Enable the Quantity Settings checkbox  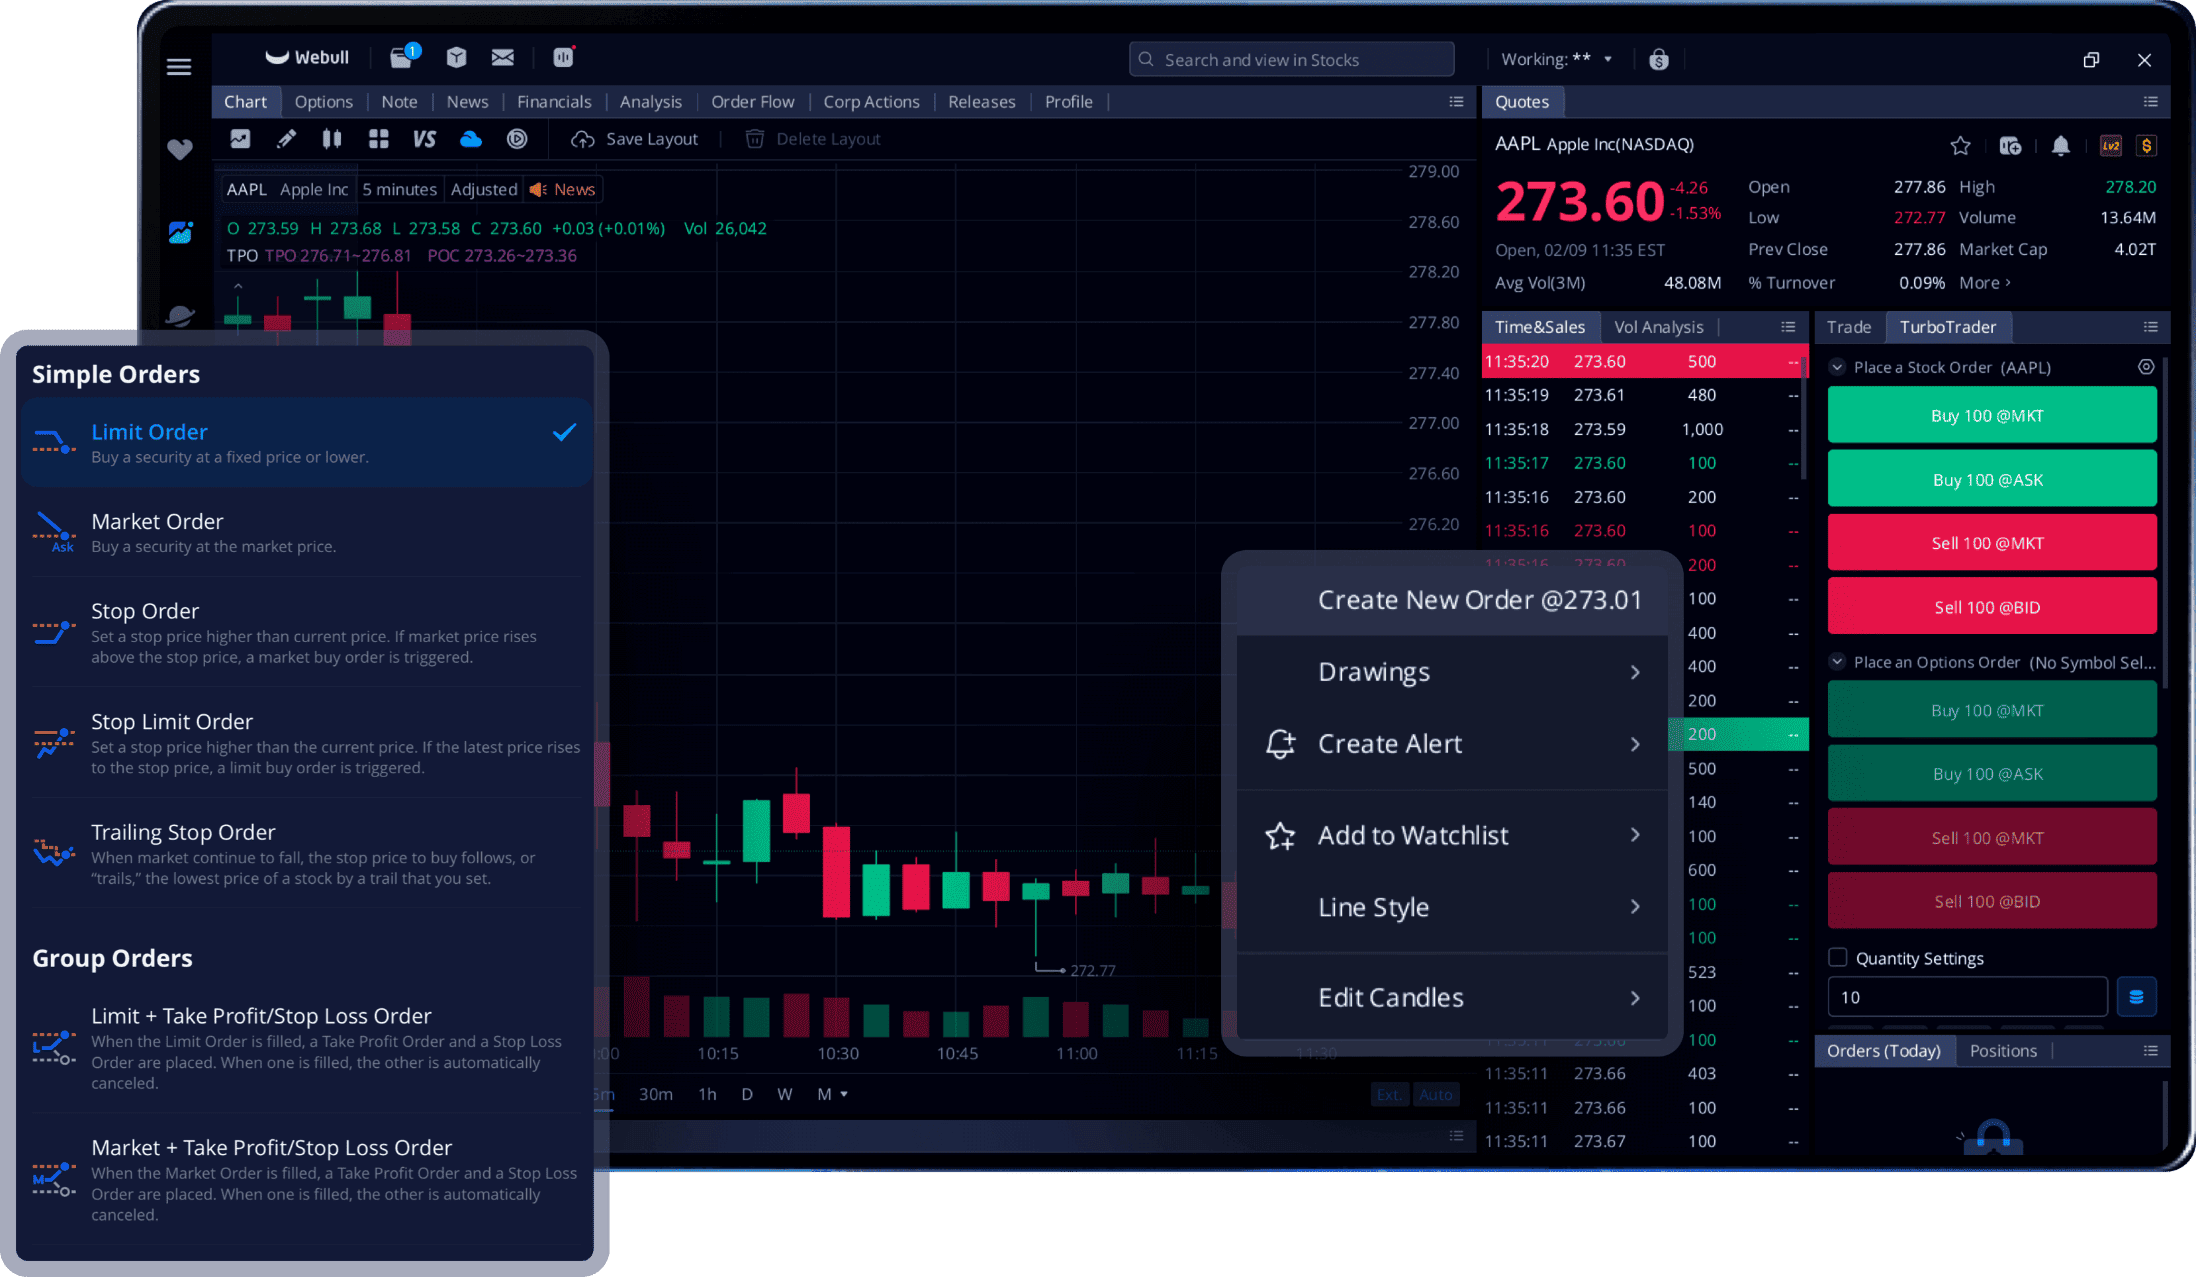tap(1838, 958)
